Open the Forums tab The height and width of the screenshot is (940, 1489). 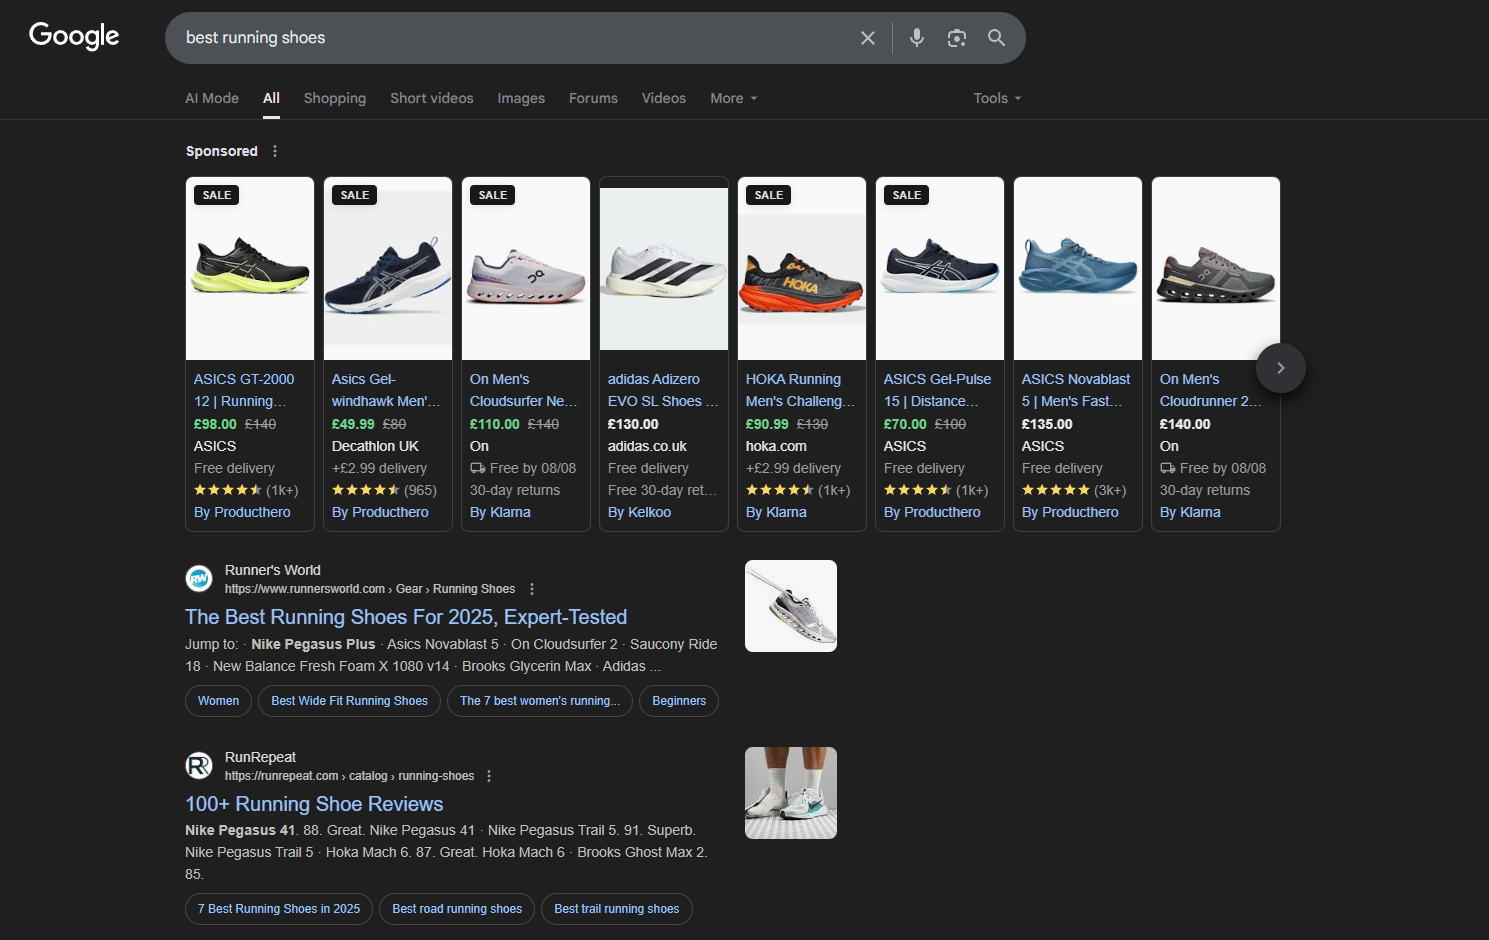593,98
